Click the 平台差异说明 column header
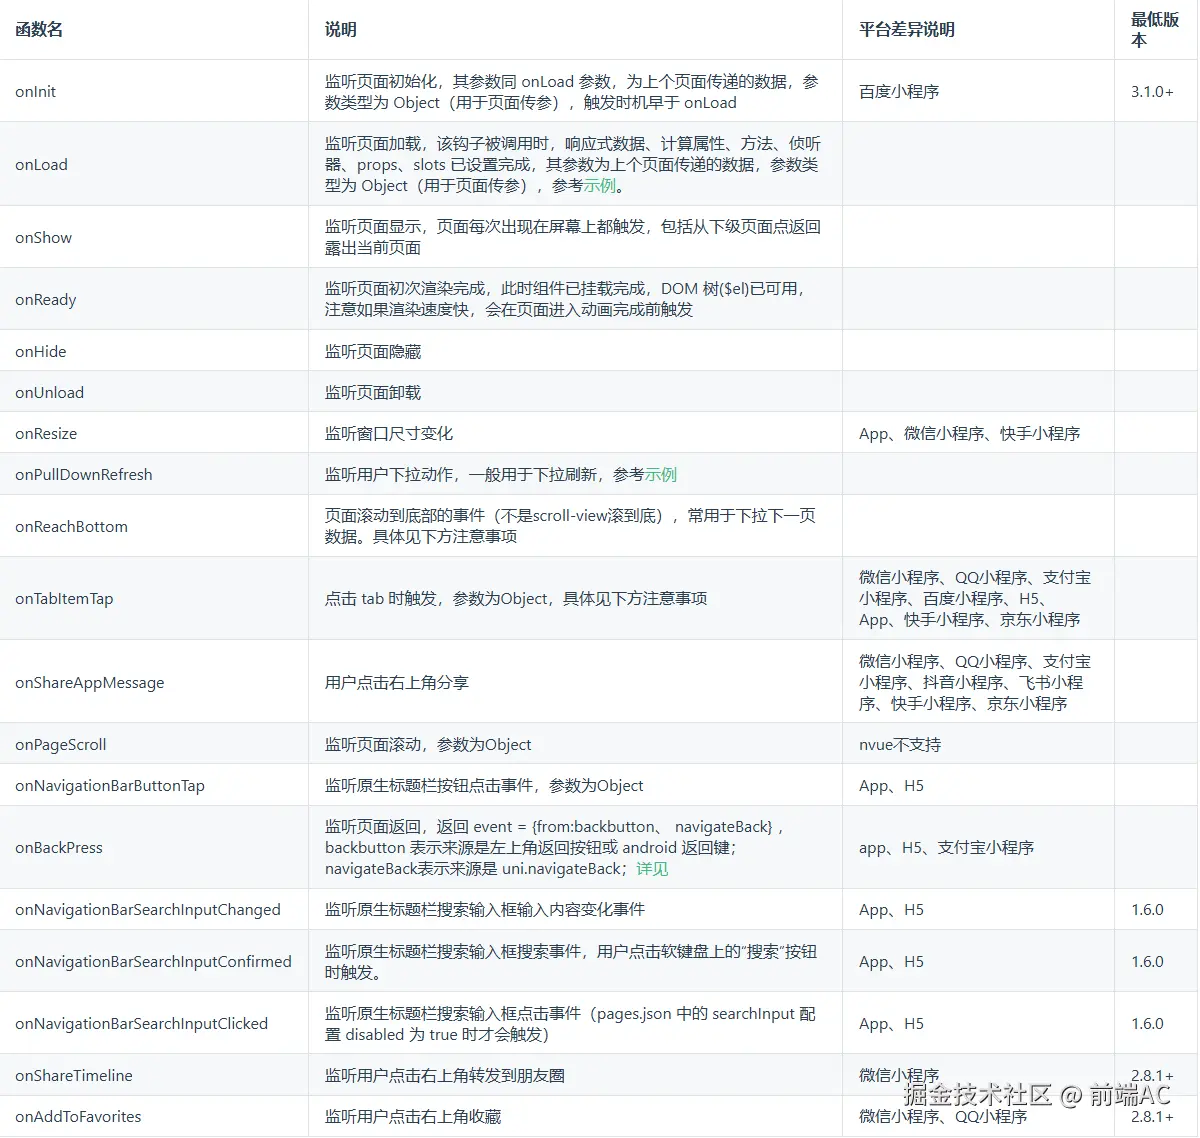 click(903, 29)
